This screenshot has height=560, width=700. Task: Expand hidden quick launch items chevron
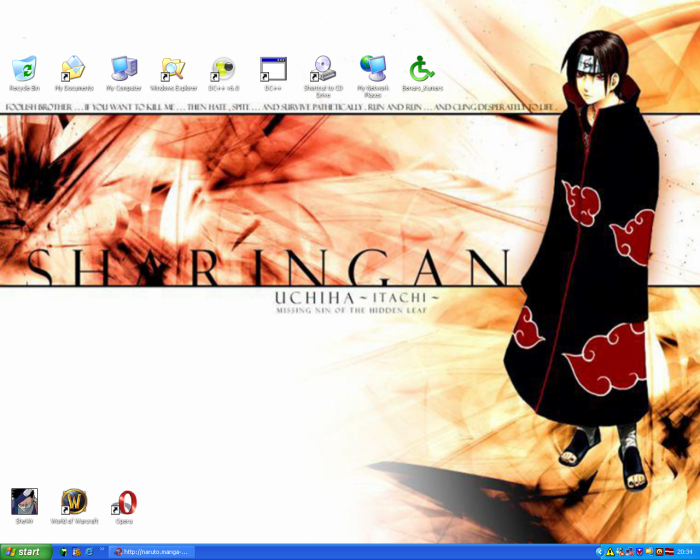click(102, 549)
